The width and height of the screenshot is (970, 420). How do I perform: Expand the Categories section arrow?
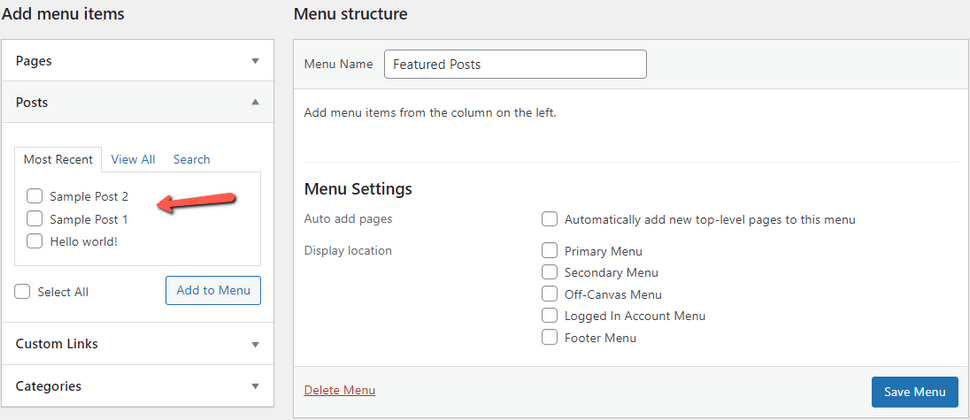point(255,387)
